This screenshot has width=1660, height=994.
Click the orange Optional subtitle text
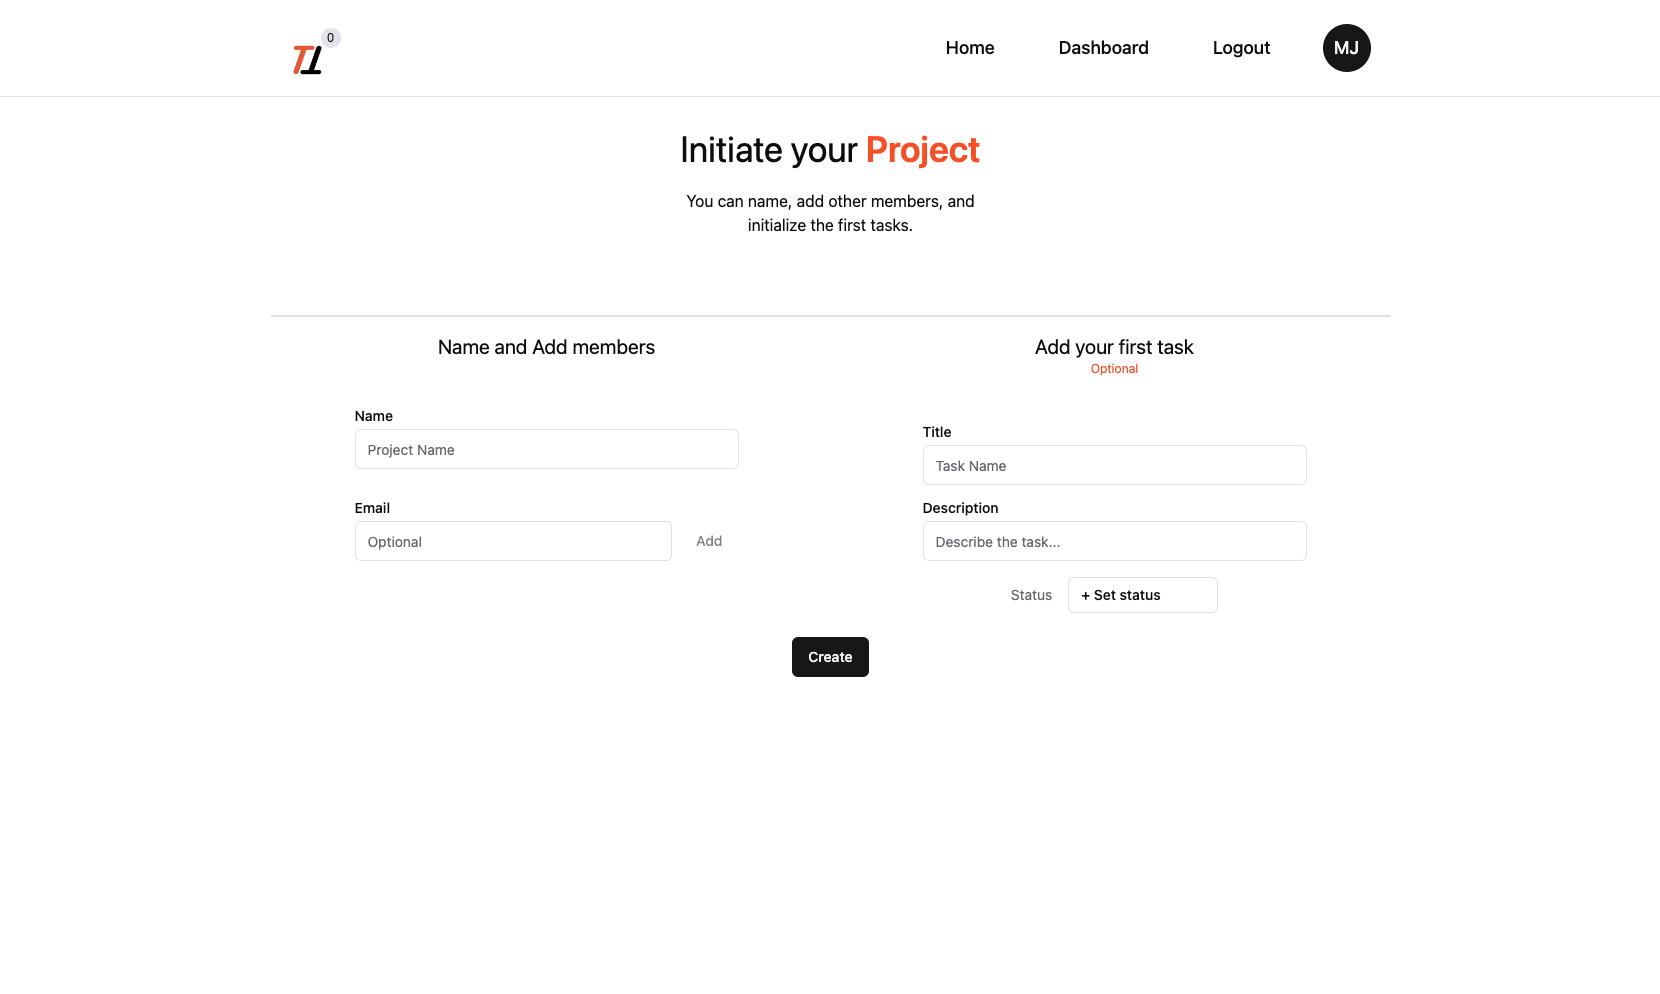pos(1114,369)
